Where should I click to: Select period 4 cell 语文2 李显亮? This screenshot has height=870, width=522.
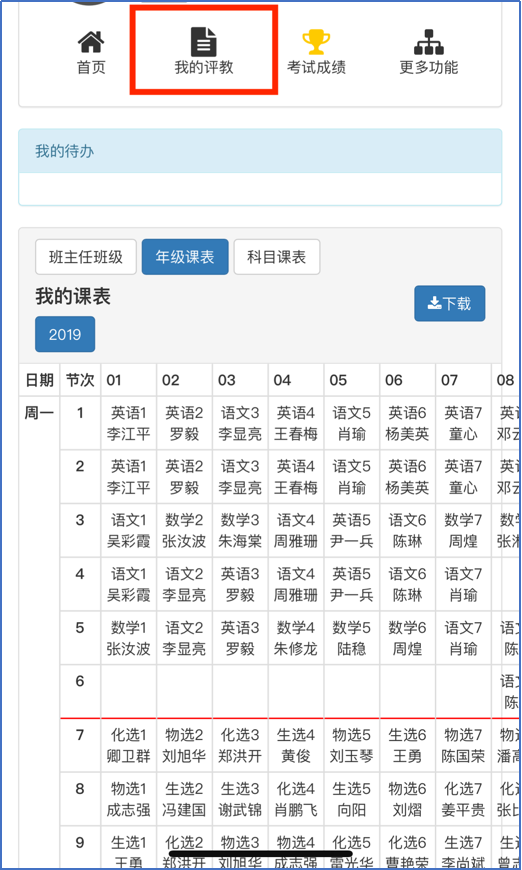click(x=184, y=584)
